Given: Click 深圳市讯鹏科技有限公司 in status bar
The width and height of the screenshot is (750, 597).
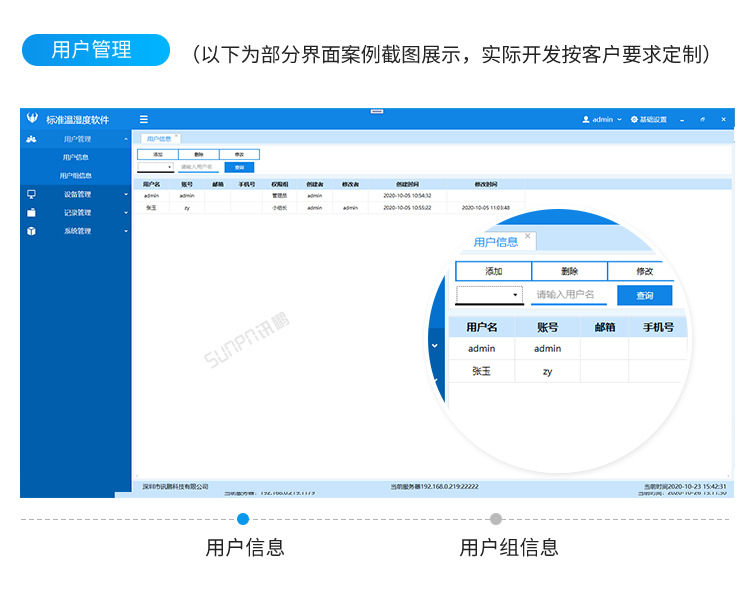Looking at the screenshot, I should [175, 486].
